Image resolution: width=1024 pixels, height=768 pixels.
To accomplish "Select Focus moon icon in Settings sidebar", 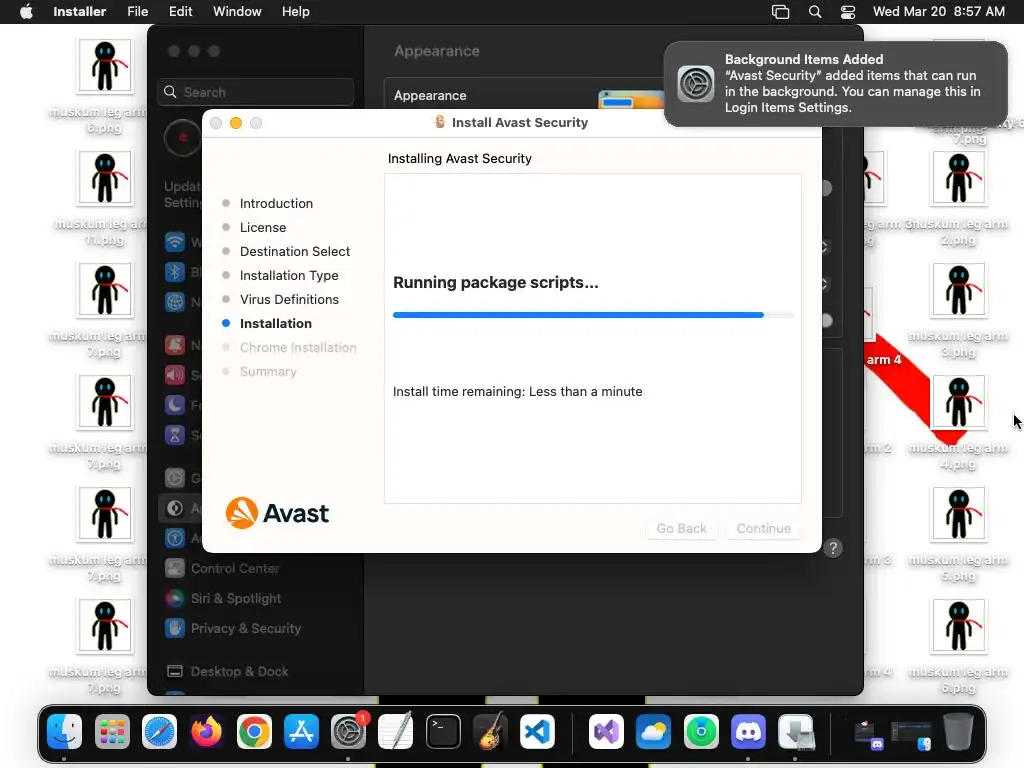I will coord(174,405).
